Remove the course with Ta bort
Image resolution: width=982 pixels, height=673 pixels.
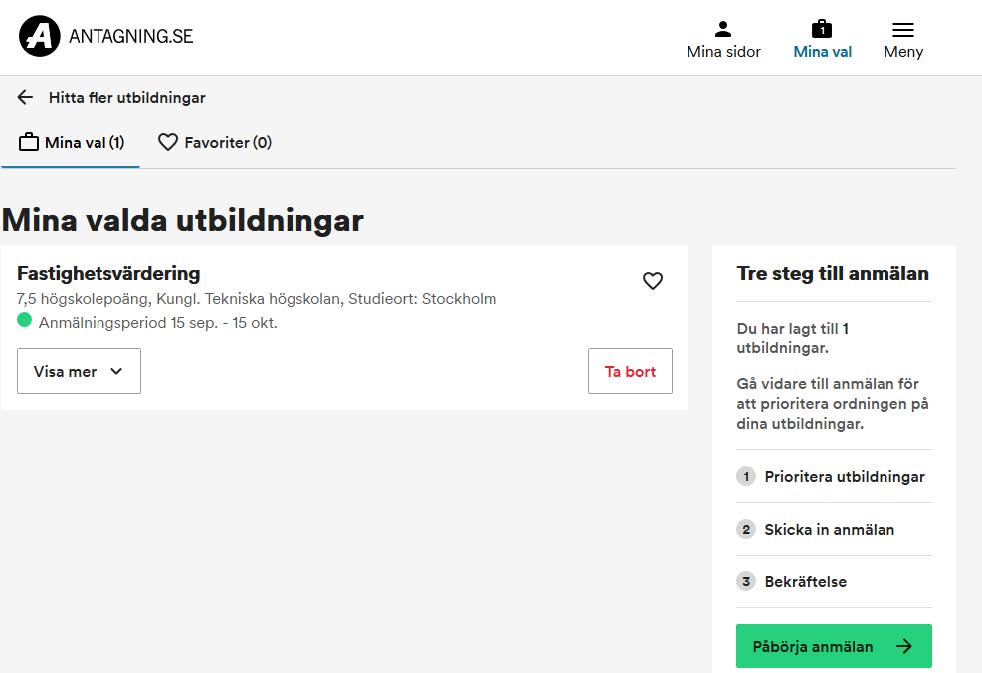[630, 371]
